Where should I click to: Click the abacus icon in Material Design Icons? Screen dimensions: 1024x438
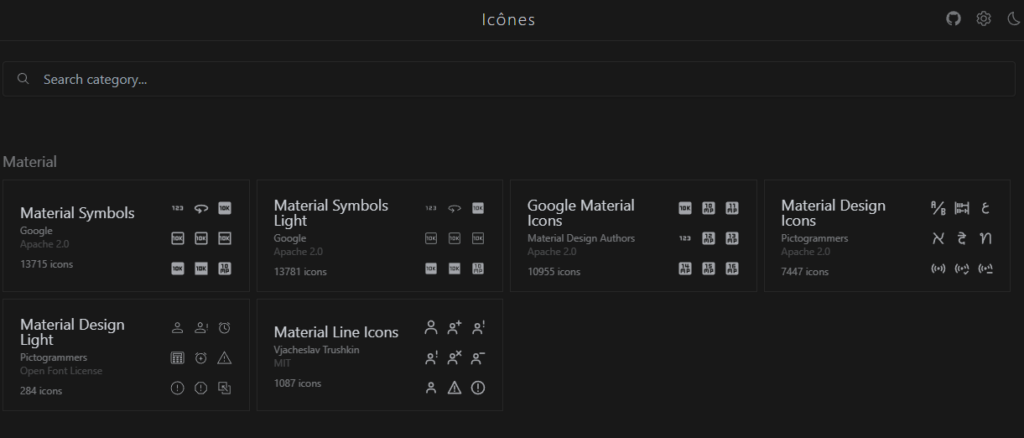[962, 208]
